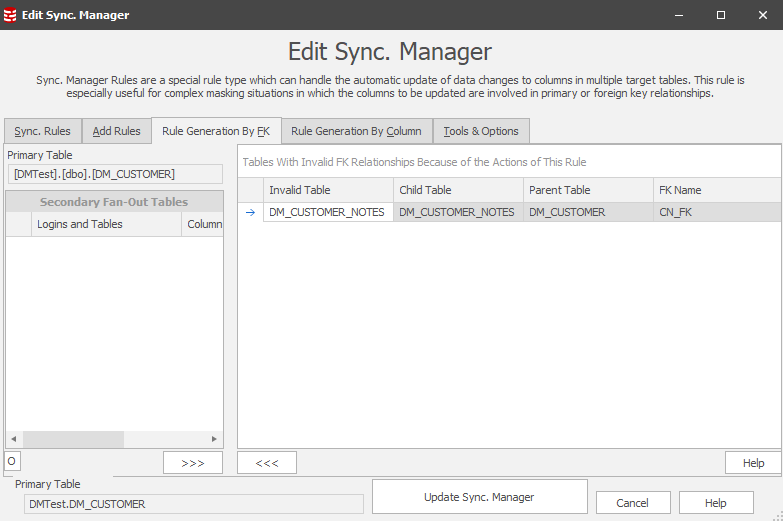This screenshot has width=783, height=521.
Task: Click the FK Name column header
Action: click(x=715, y=190)
